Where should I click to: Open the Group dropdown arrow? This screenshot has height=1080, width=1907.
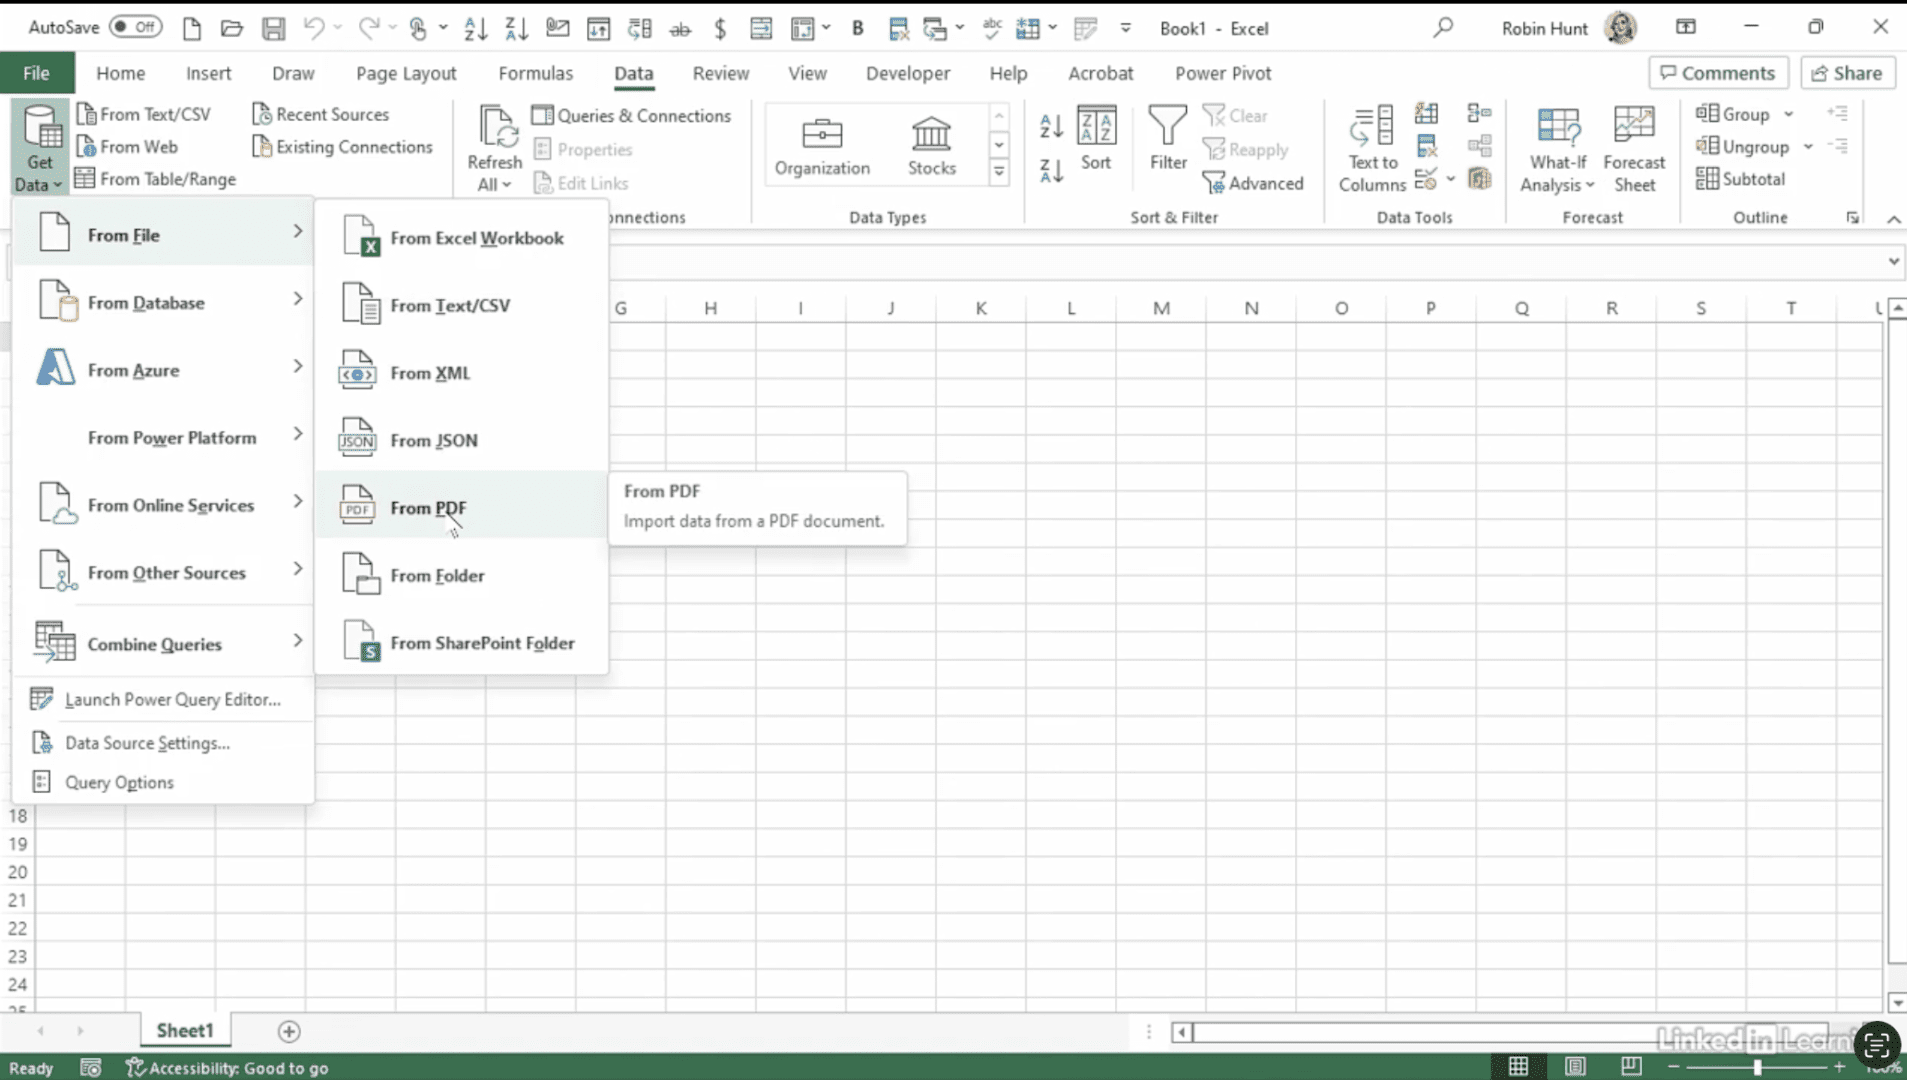tap(1788, 114)
